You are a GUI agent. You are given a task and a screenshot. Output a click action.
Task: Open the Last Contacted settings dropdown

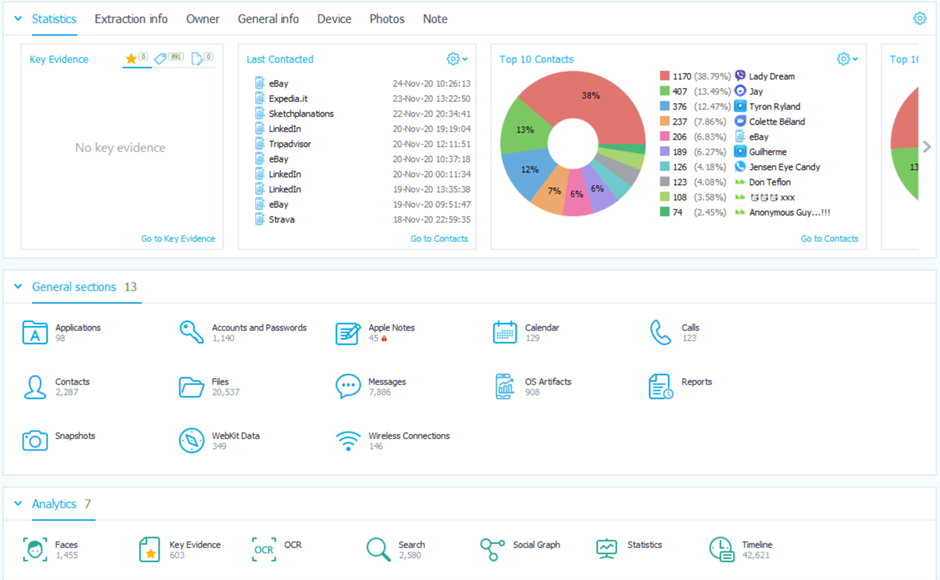tap(455, 58)
